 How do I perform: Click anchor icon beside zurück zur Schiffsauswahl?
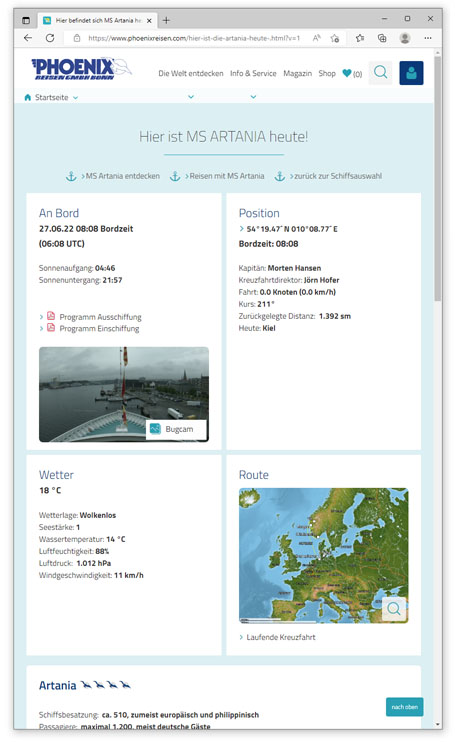click(280, 177)
